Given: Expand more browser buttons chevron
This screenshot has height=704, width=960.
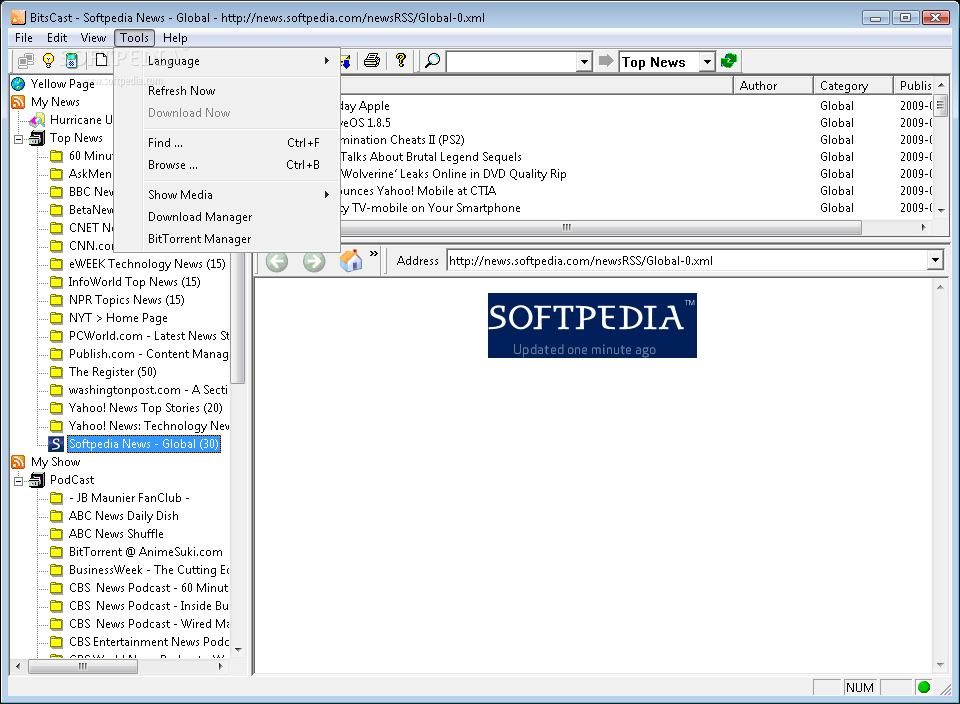Looking at the screenshot, I should pyautogui.click(x=373, y=253).
